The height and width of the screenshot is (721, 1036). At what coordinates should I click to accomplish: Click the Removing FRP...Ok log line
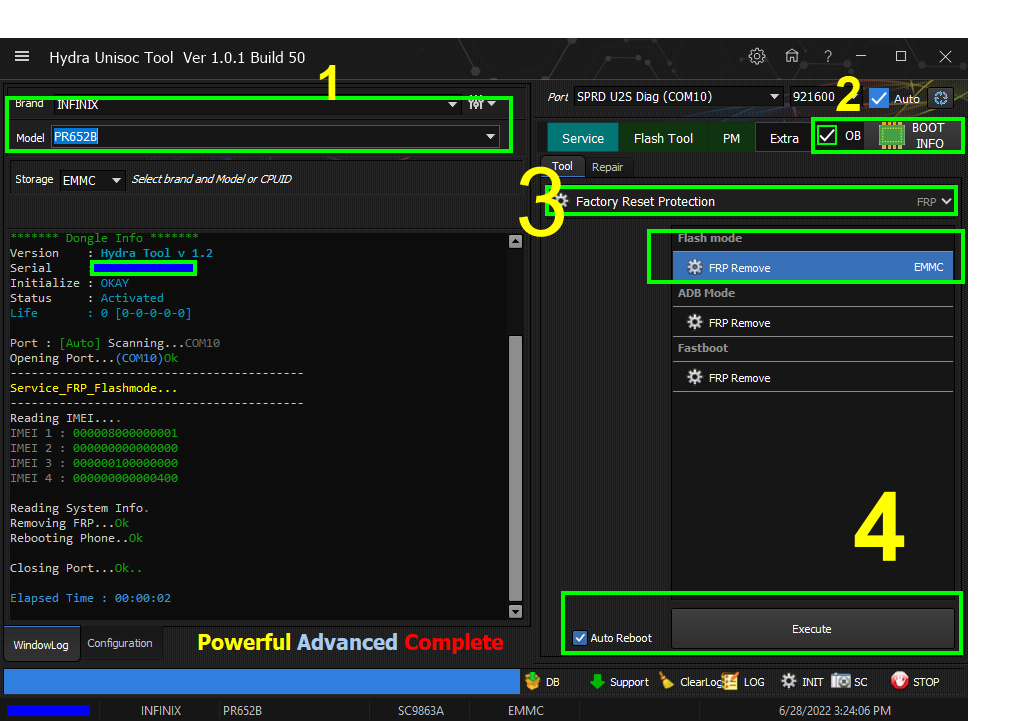click(x=69, y=523)
